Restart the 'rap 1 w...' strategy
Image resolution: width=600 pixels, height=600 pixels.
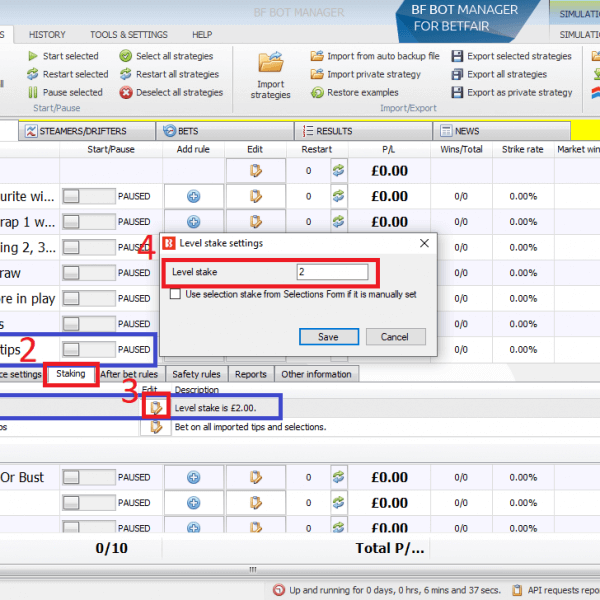[x=339, y=222]
